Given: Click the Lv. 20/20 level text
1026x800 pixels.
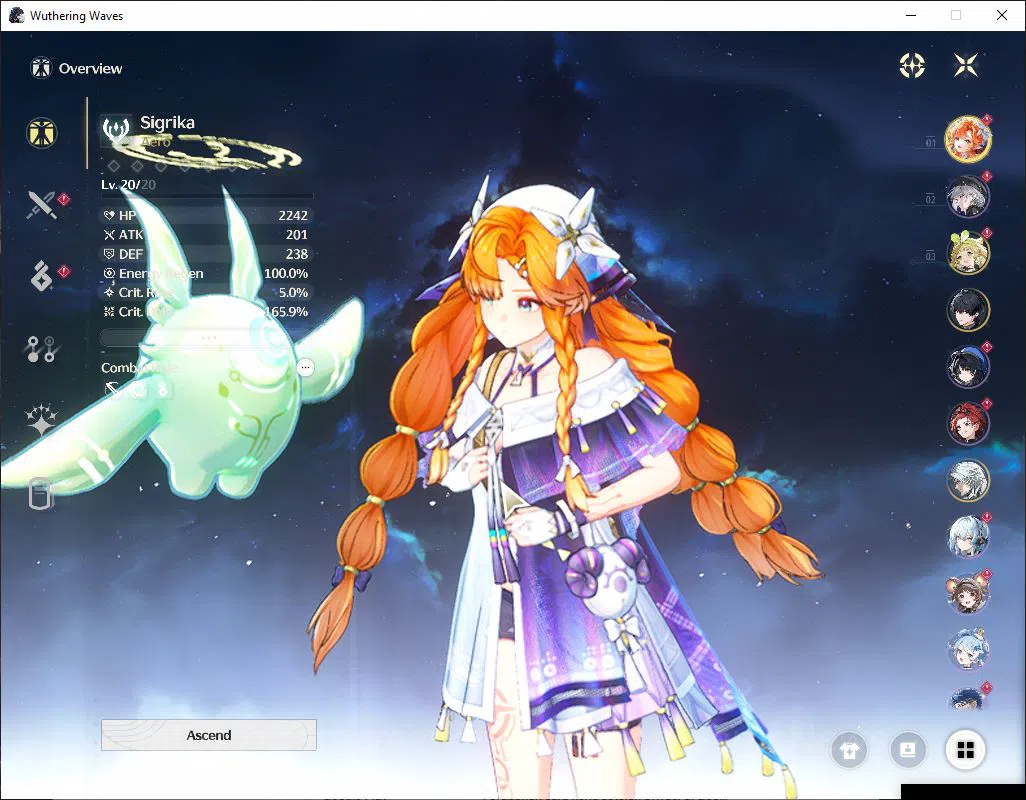Looking at the screenshot, I should tap(128, 184).
